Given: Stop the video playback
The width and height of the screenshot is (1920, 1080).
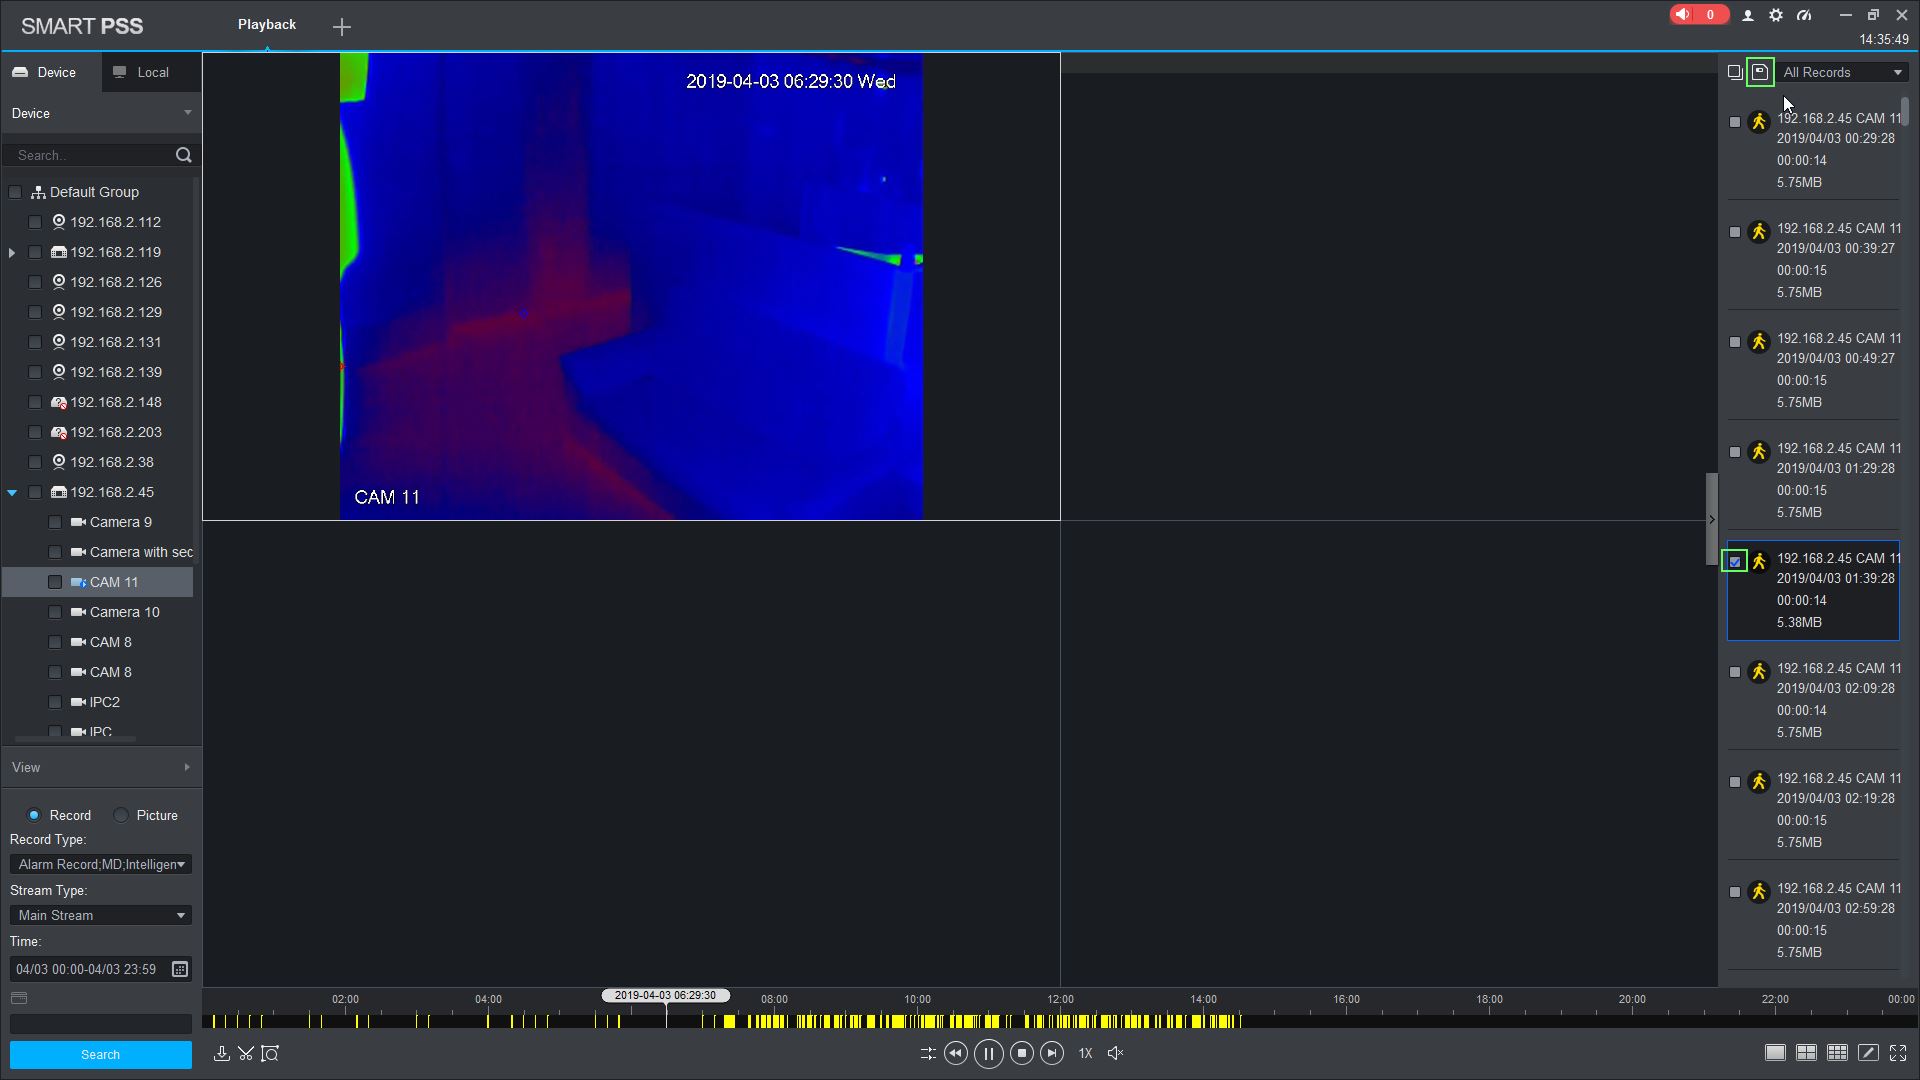Looking at the screenshot, I should (x=1021, y=1053).
